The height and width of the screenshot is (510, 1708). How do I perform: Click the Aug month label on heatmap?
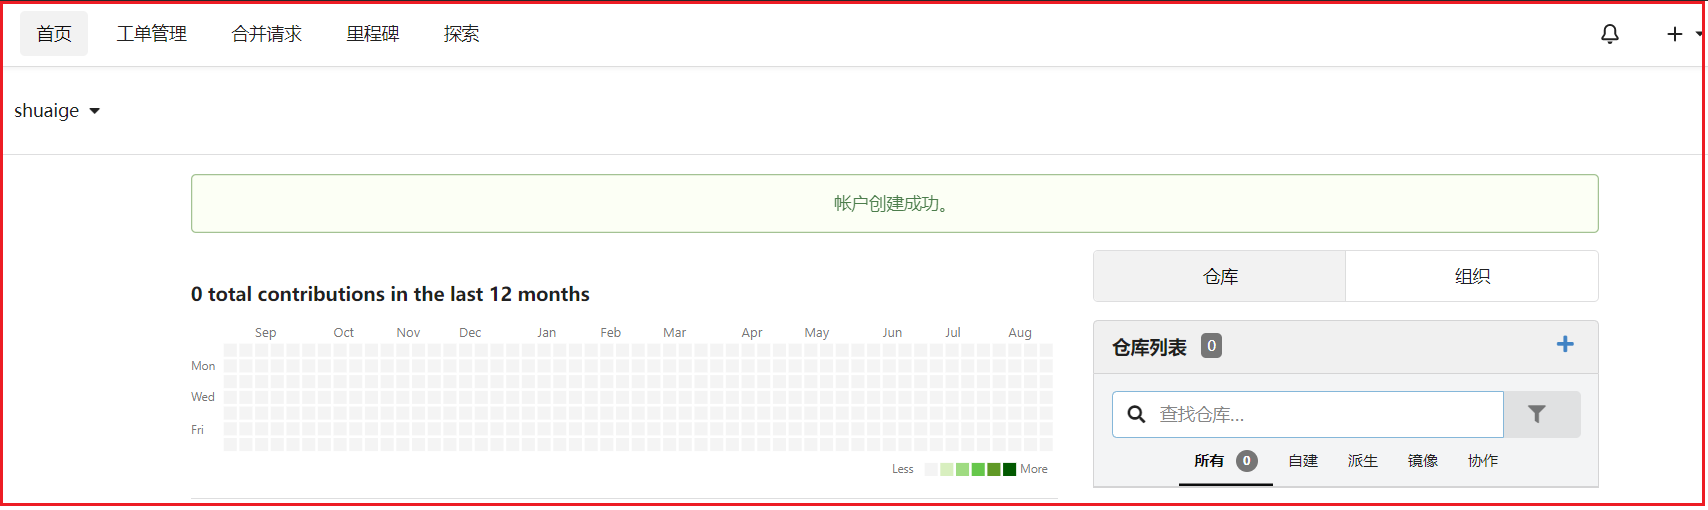[x=1020, y=333]
